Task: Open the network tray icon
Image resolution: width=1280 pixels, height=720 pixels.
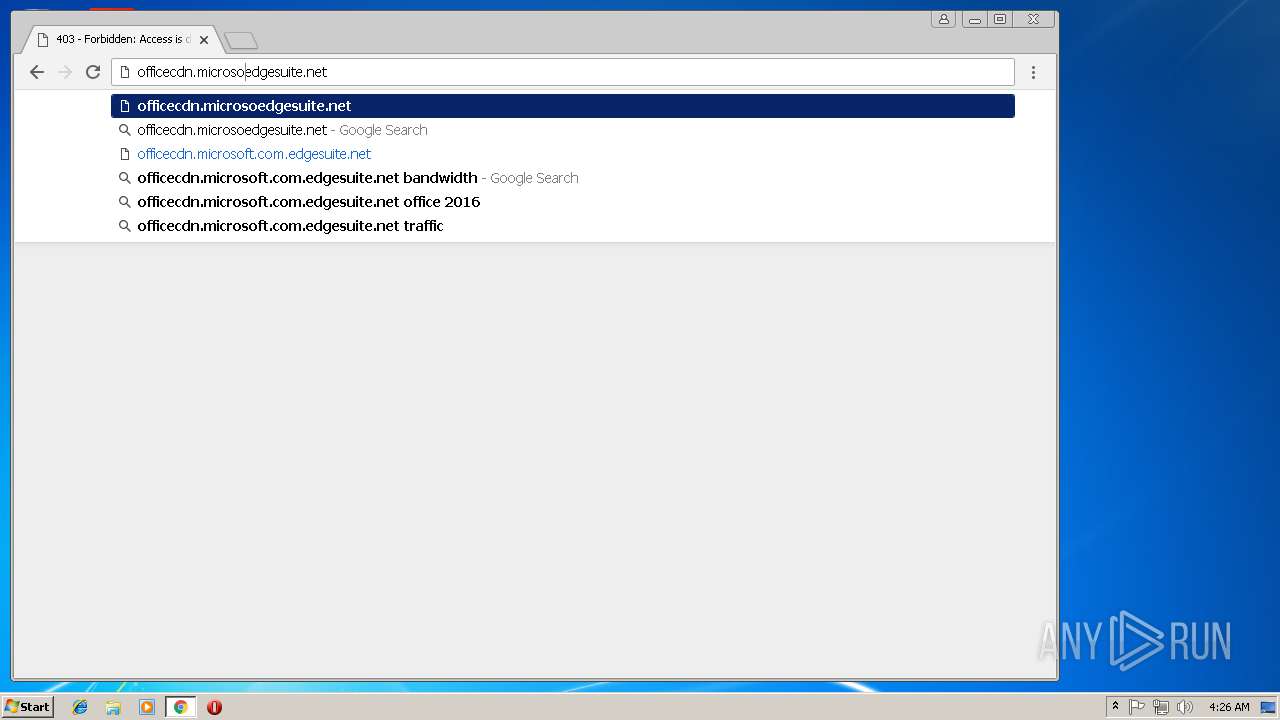Action: point(1161,707)
